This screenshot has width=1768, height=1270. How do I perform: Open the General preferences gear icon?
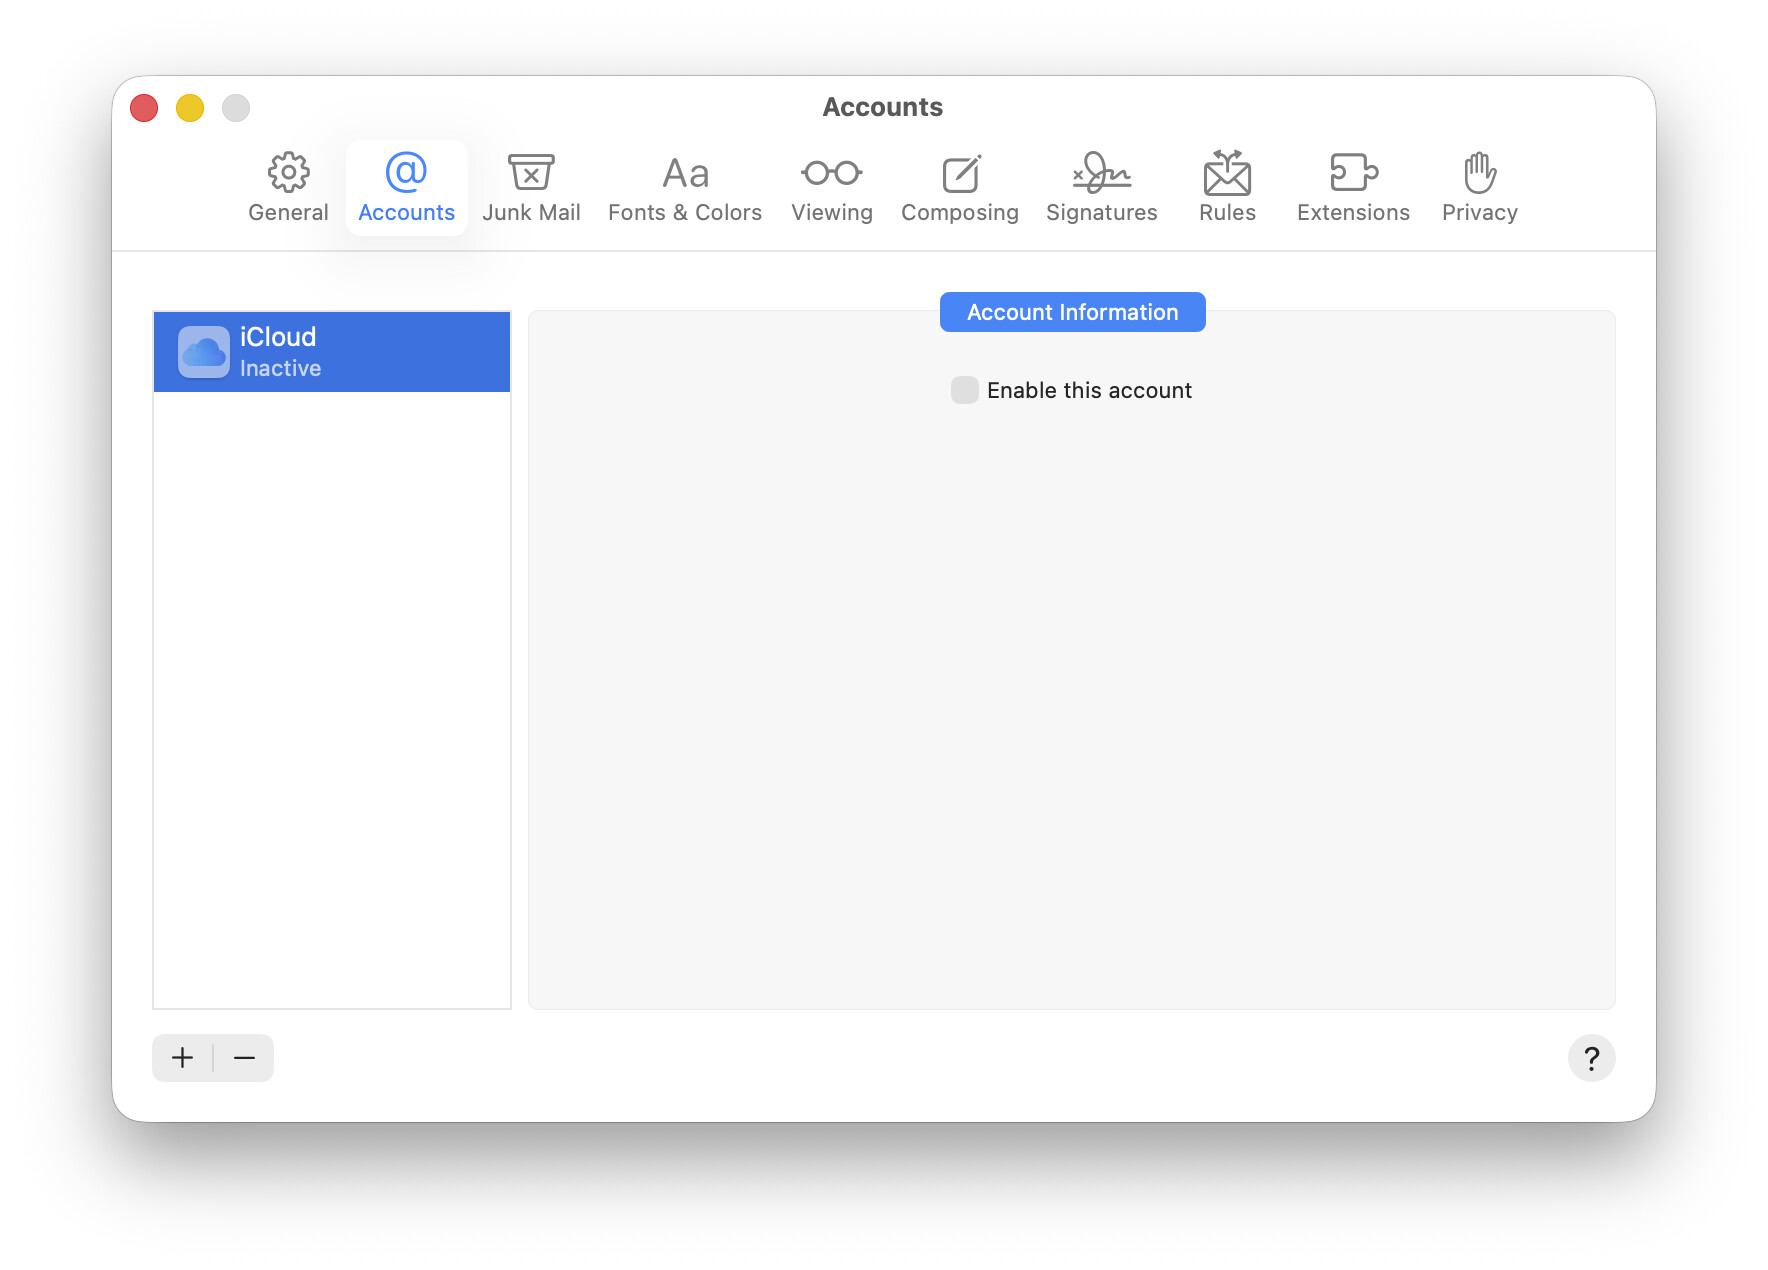click(288, 174)
